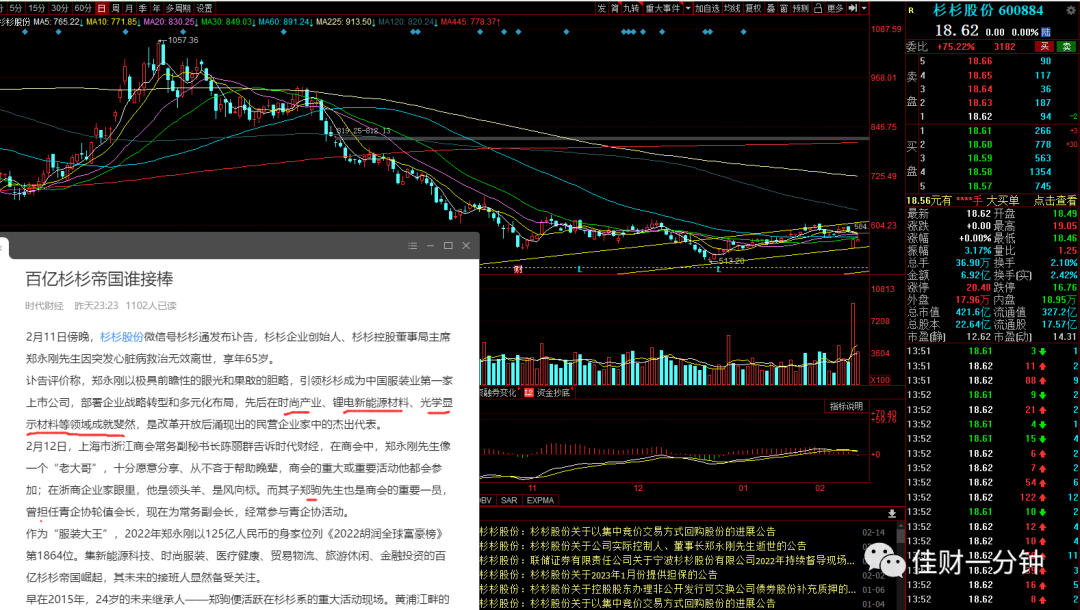The height and width of the screenshot is (610, 1080).
Task: Download announcements with the download arrow icon
Action: pos(892,514)
